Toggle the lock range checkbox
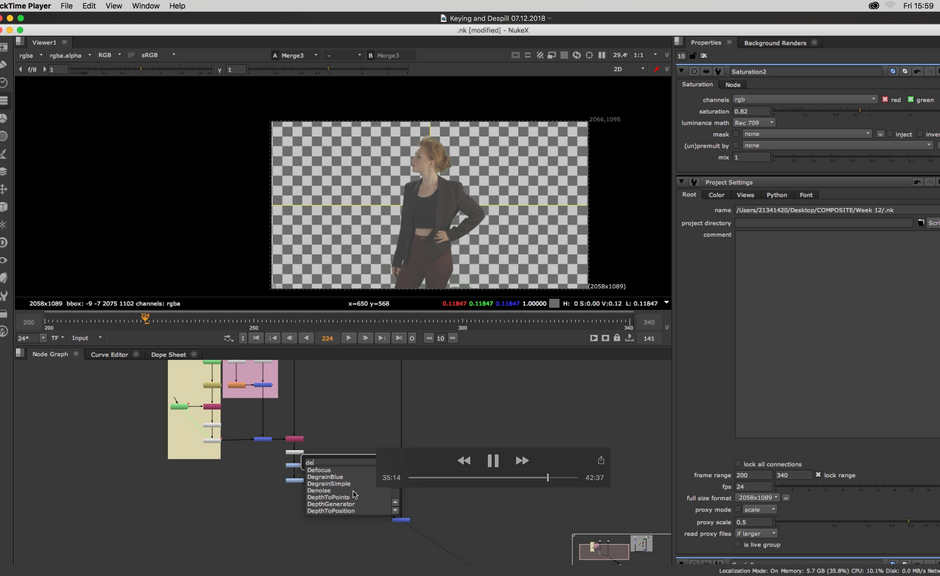The width and height of the screenshot is (940, 576). point(819,475)
